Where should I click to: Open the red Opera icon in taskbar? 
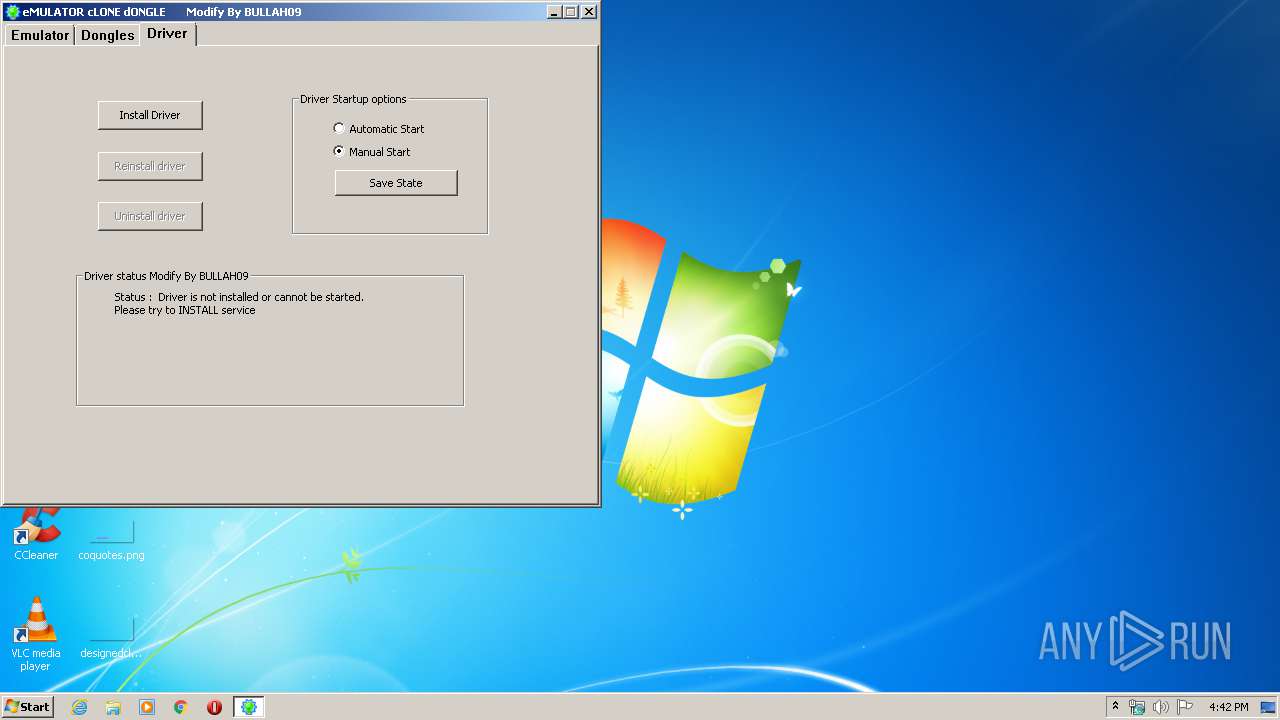coord(214,707)
